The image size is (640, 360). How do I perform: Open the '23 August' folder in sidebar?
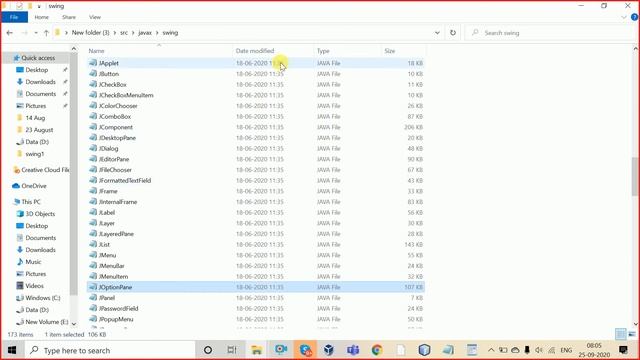click(39, 130)
